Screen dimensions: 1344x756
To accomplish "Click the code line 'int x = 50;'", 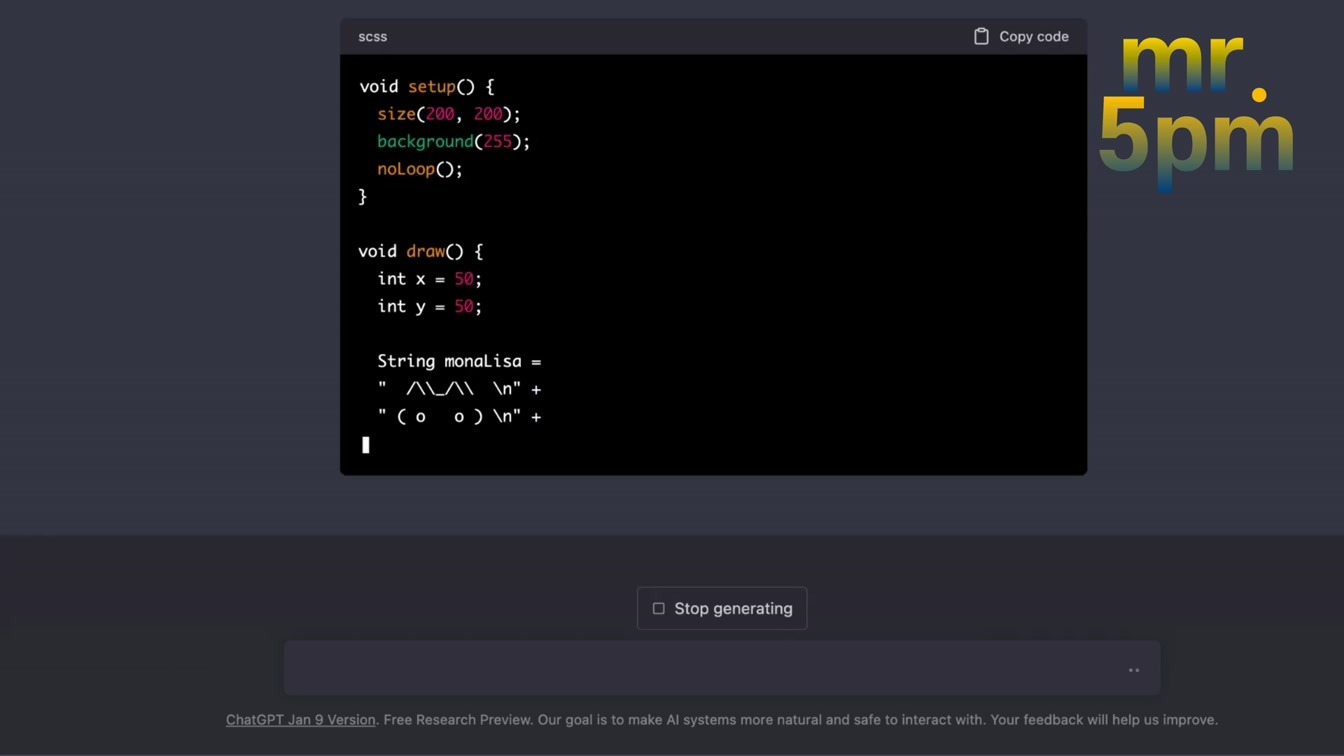I will coord(430,279).
